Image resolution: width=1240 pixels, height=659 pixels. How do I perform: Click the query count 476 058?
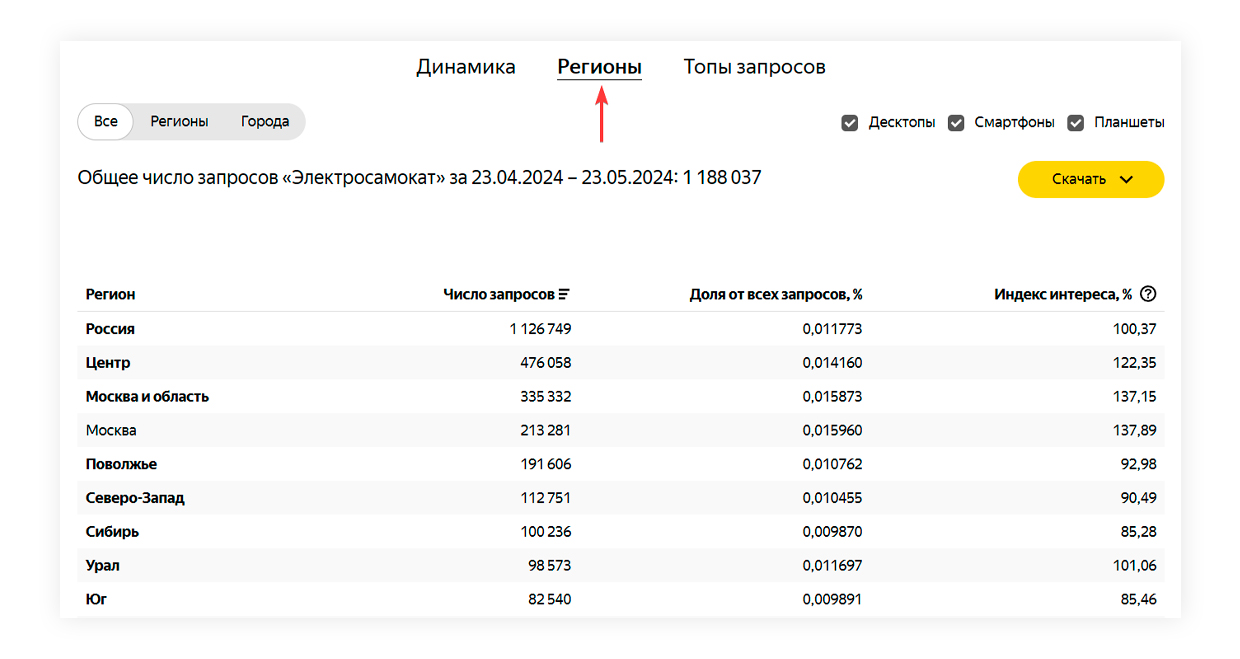(544, 363)
